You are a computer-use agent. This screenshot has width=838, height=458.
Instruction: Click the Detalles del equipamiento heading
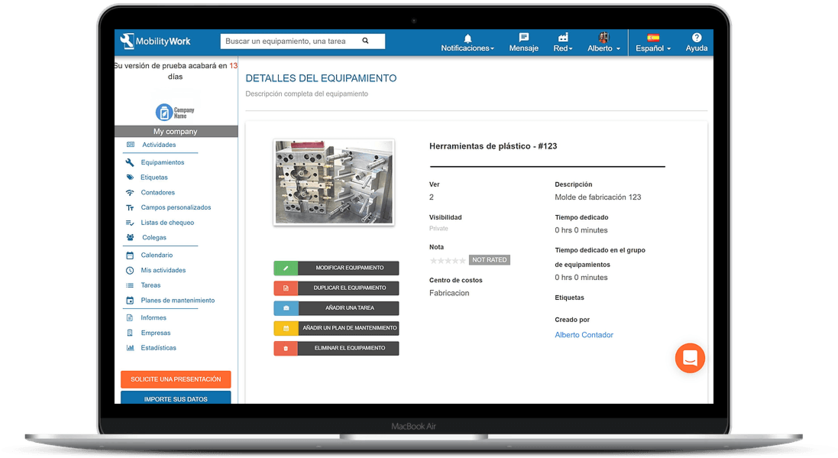[321, 79]
